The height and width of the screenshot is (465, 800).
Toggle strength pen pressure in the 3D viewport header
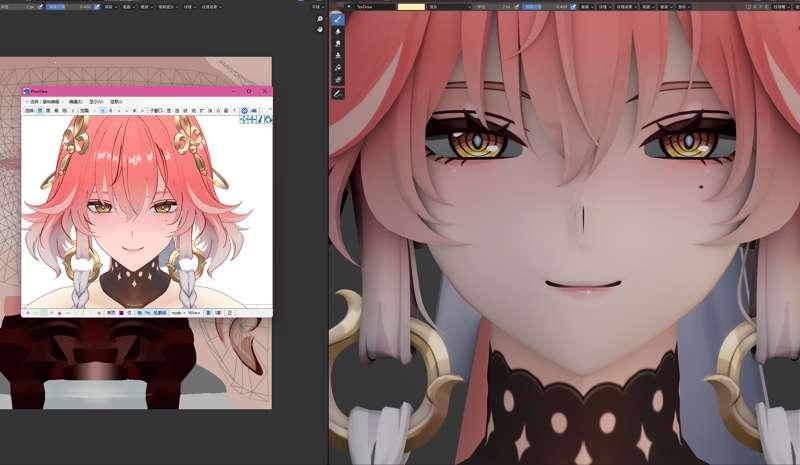click(573, 7)
